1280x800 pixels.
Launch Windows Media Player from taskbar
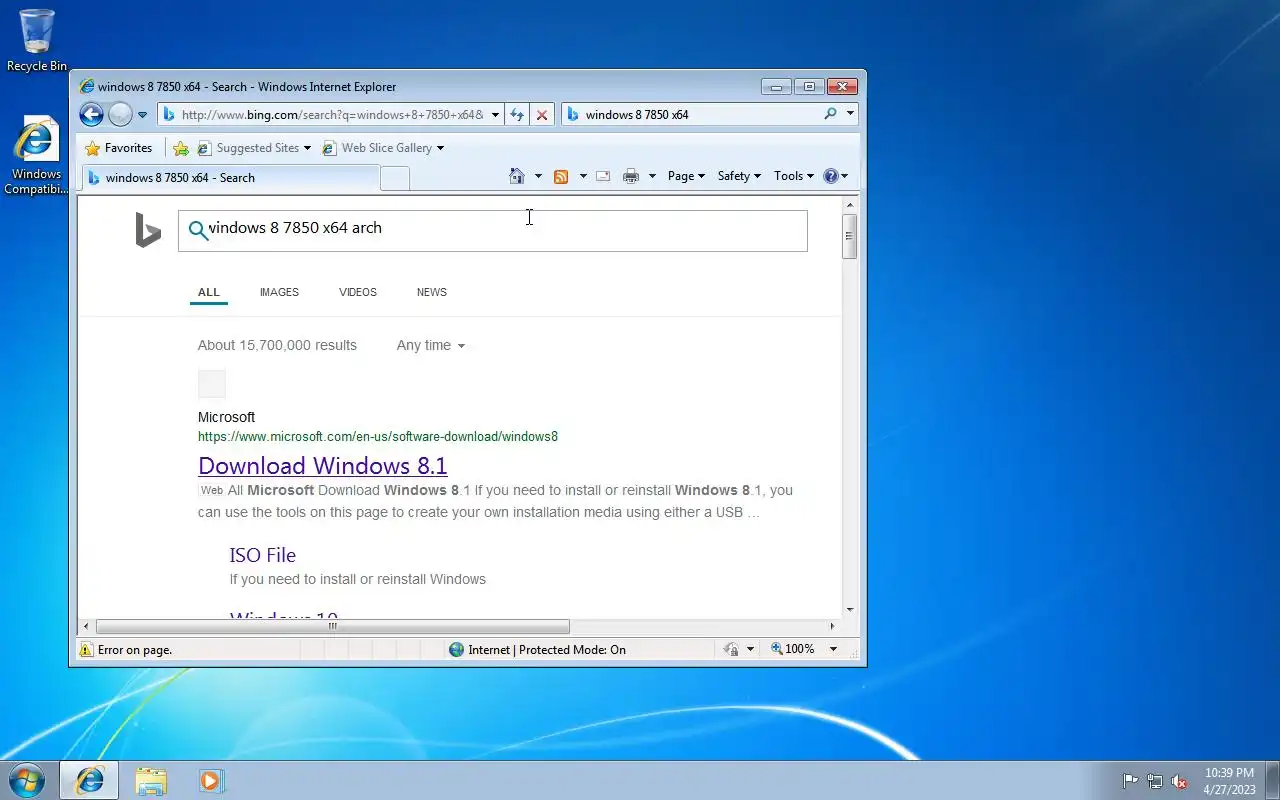(211, 780)
